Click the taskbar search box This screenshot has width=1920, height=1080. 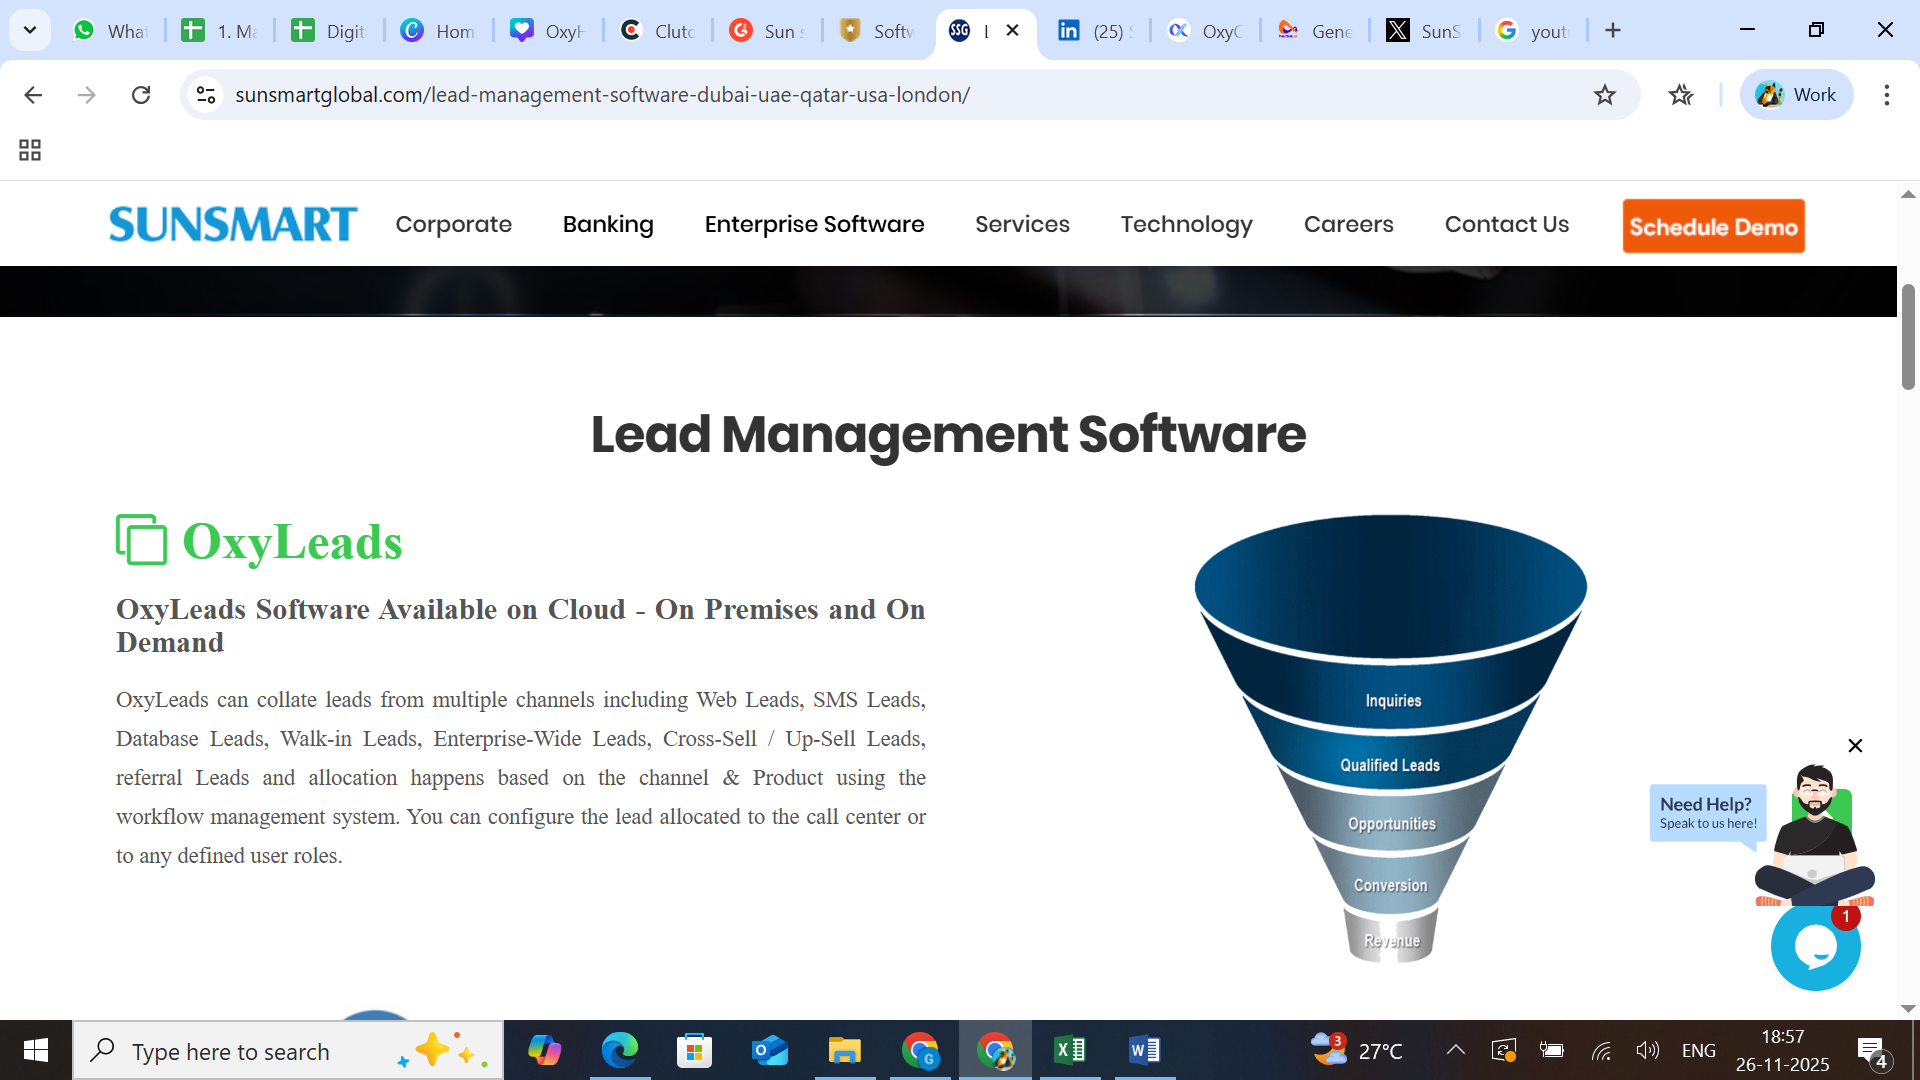(288, 1050)
